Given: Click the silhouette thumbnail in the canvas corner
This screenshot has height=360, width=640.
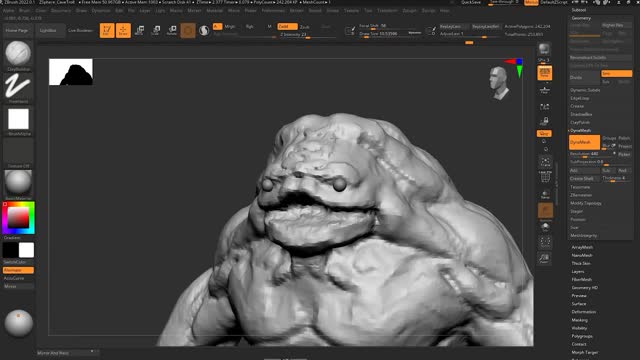Looking at the screenshot, I should point(71,72).
